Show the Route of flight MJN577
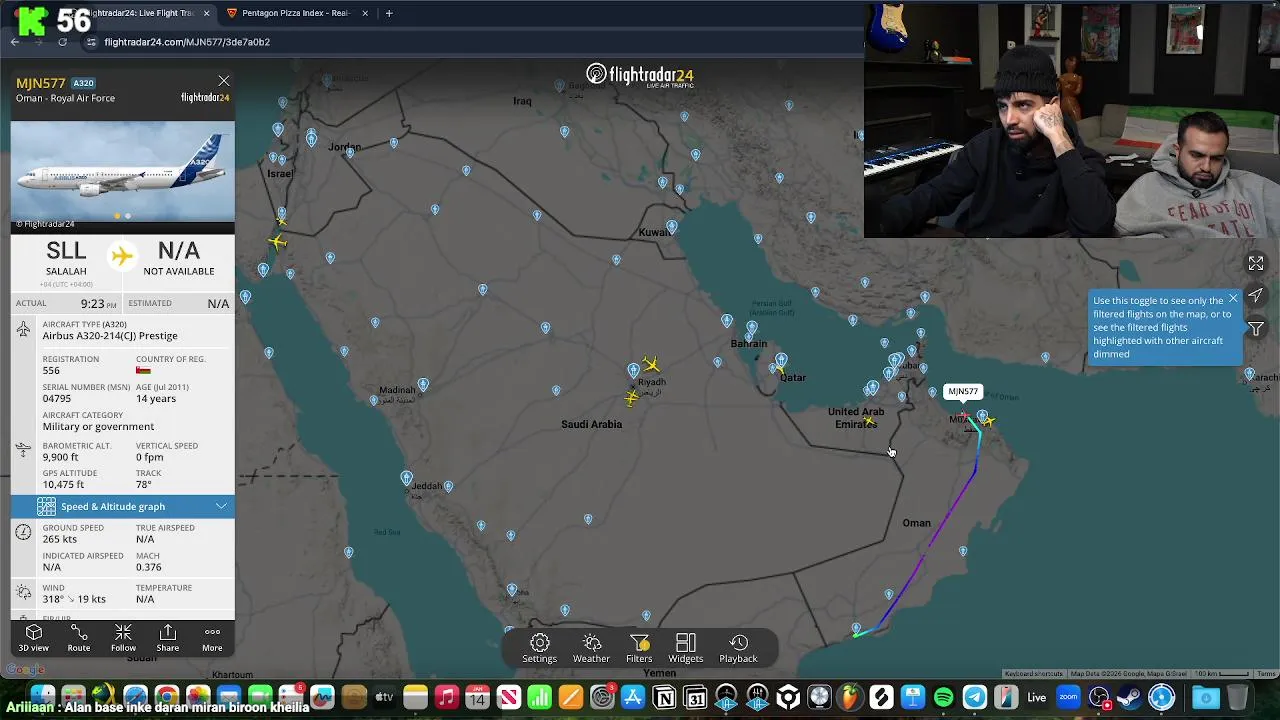The height and width of the screenshot is (720, 1280). pos(78,638)
